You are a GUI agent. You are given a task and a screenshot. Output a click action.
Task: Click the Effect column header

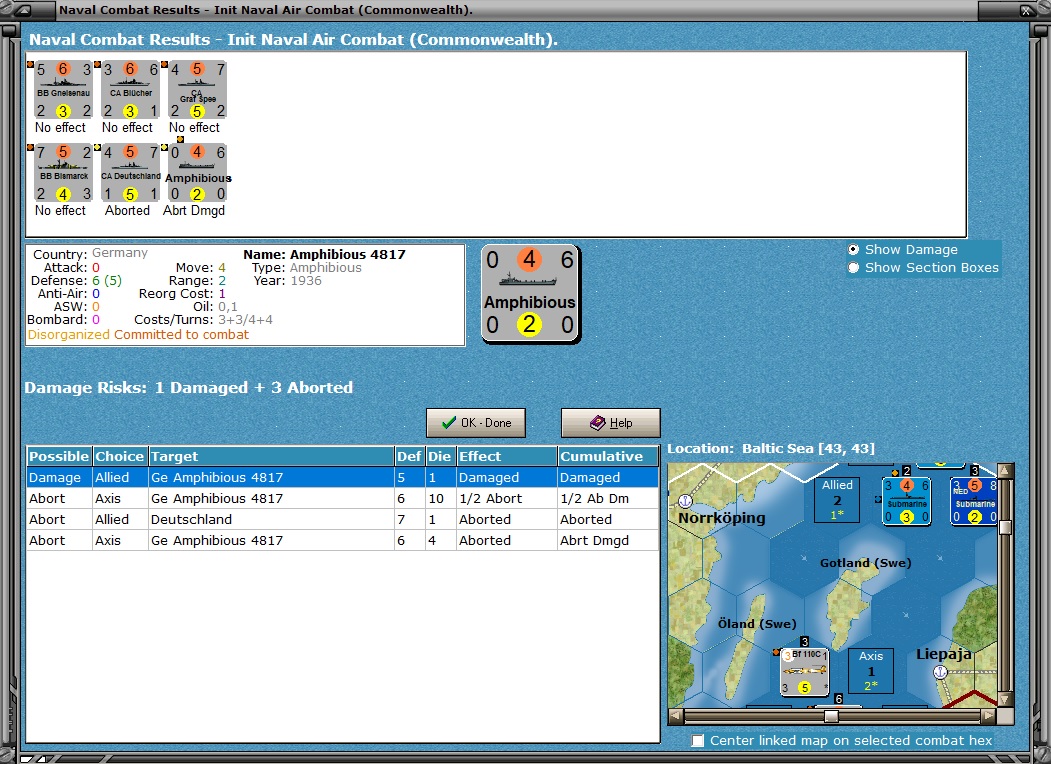click(x=507, y=456)
